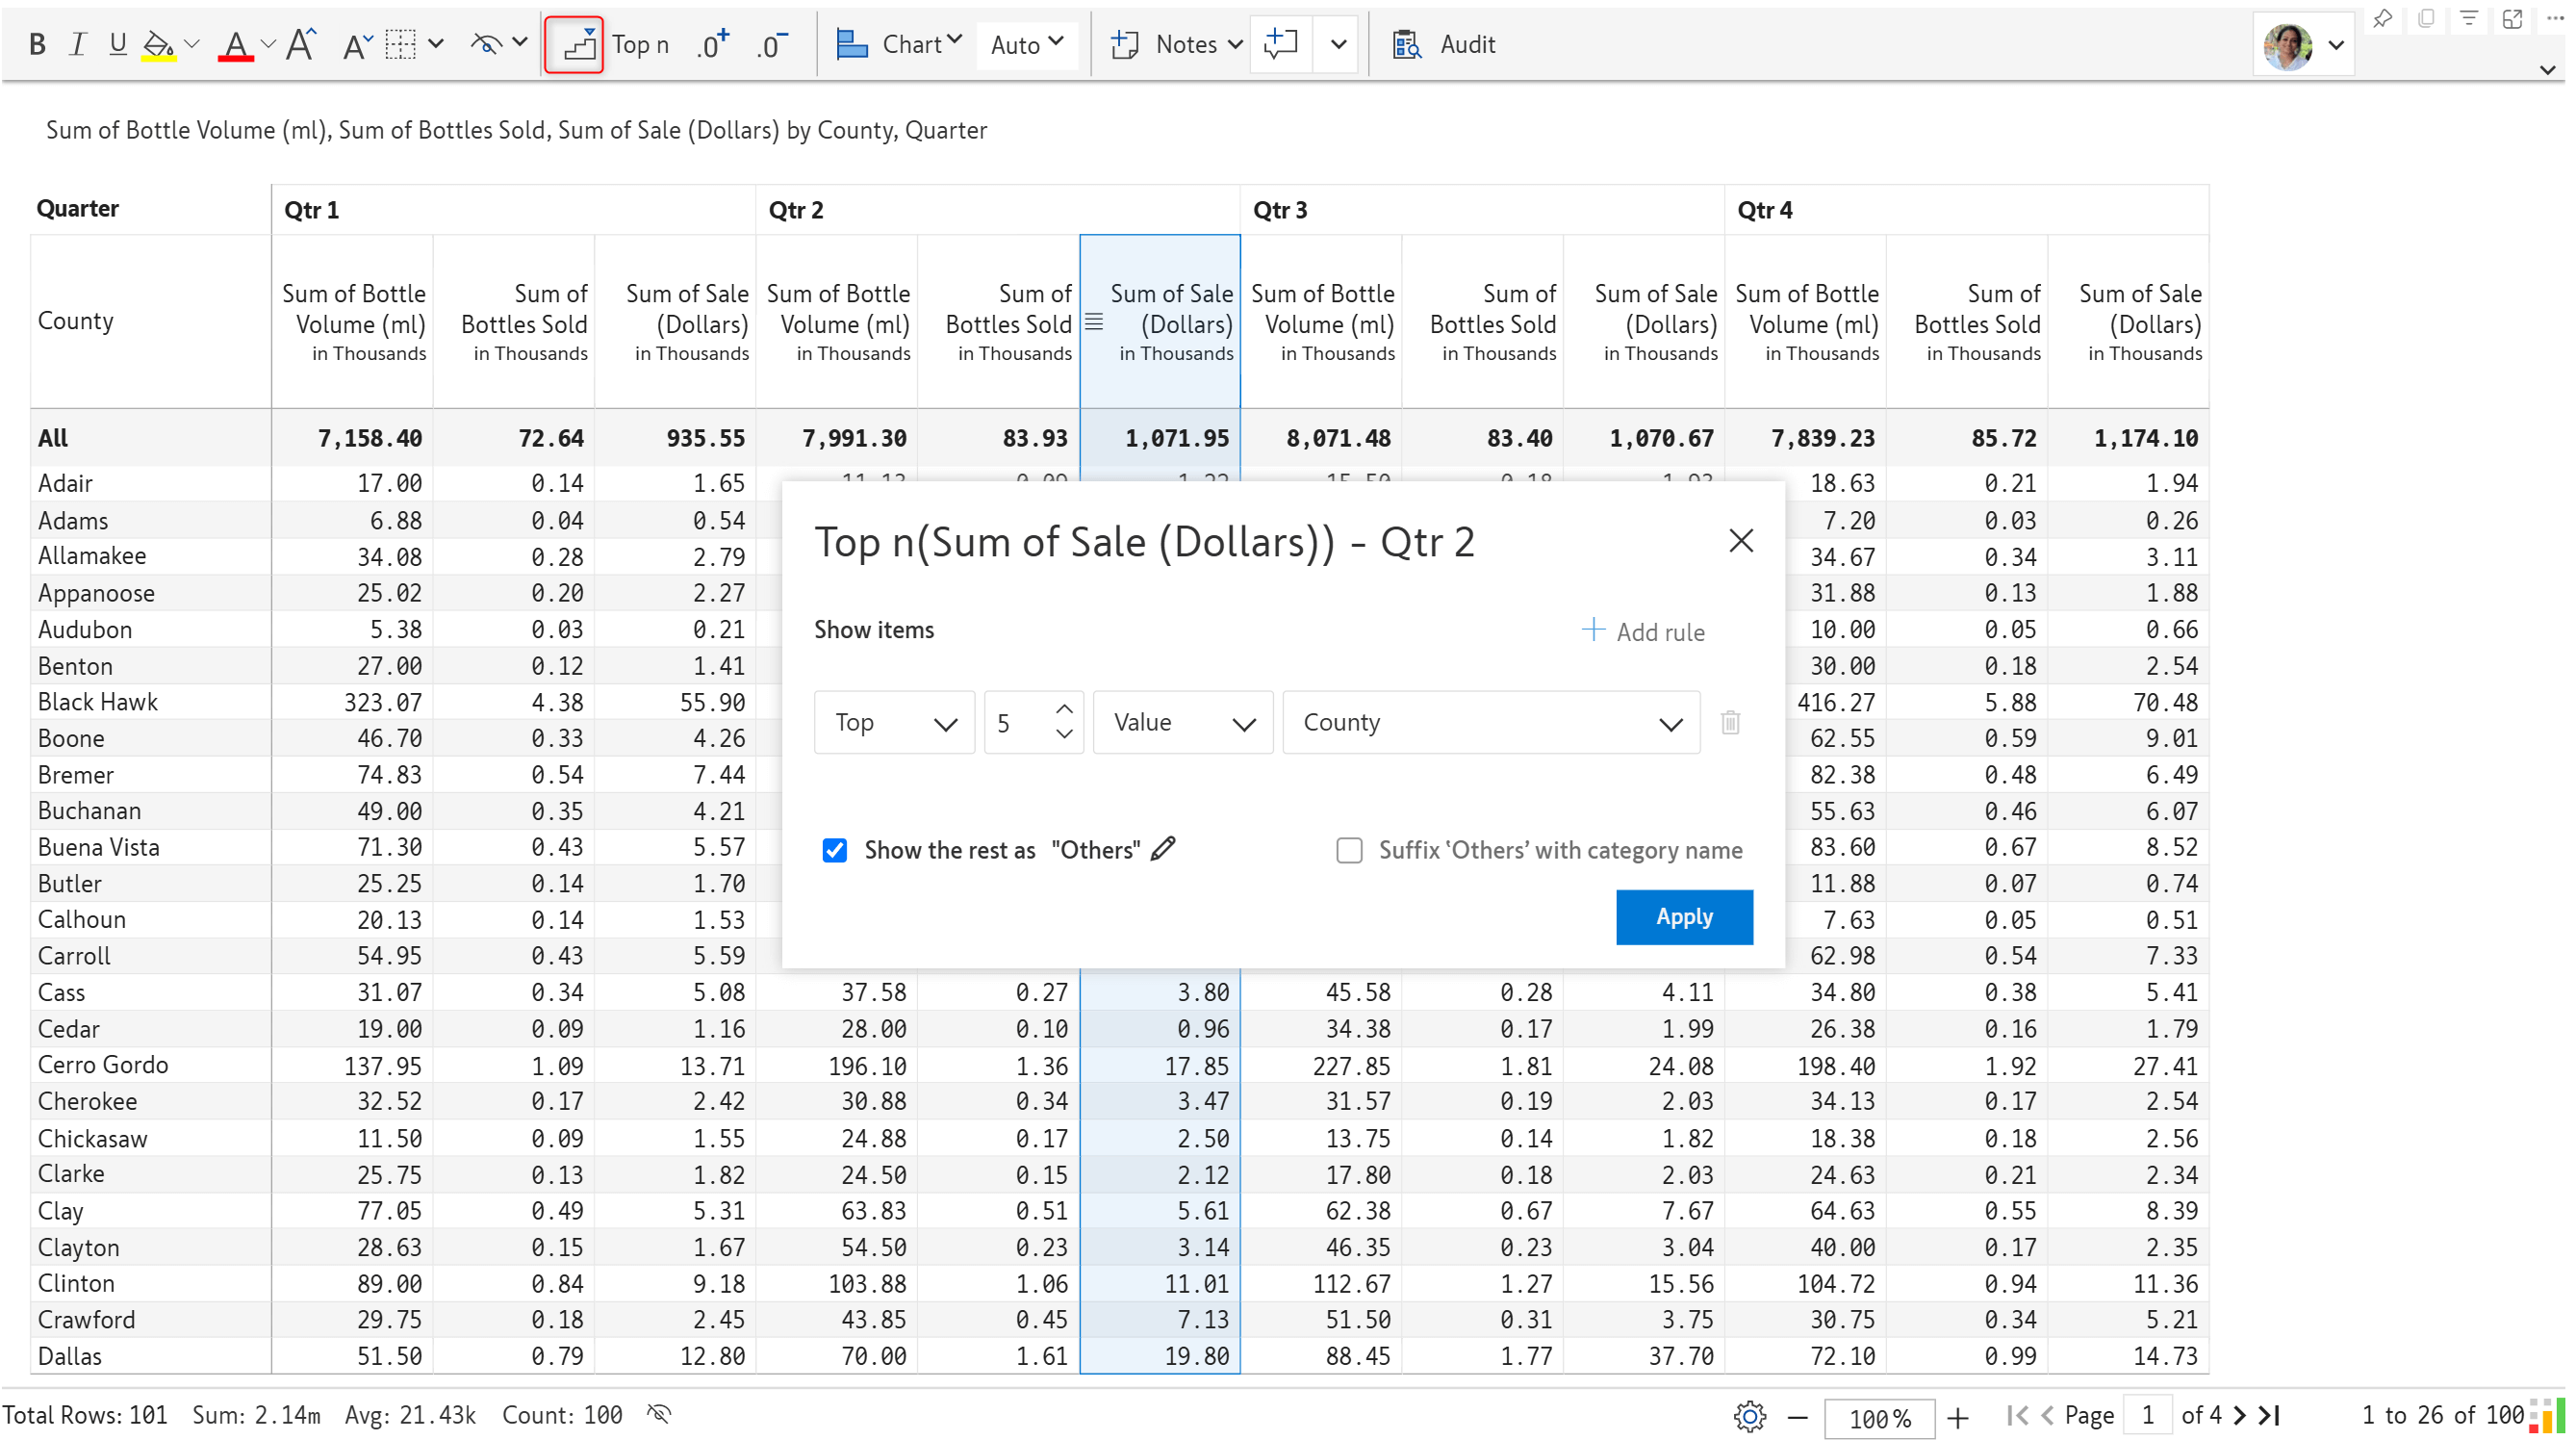Image resolution: width=2576 pixels, height=1440 pixels.
Task: Click the Top N filter icon in toolbar
Action: click(x=574, y=44)
